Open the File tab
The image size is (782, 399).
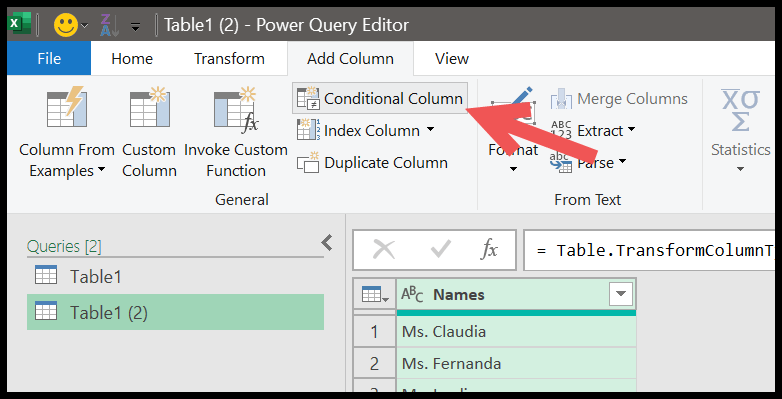tap(49, 58)
